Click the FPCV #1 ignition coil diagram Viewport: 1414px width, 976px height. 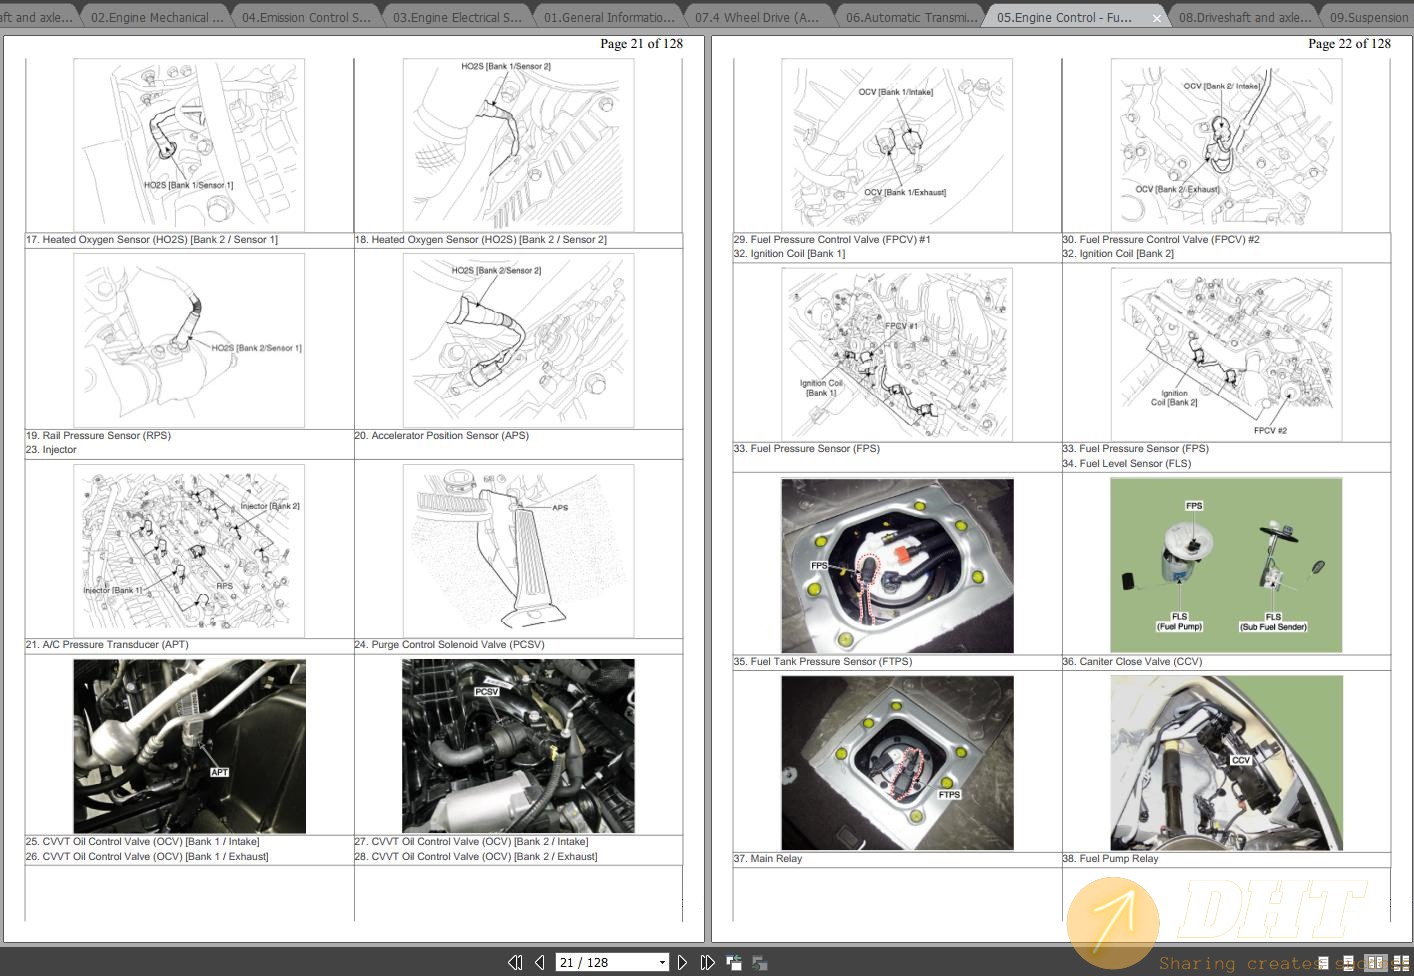coord(897,354)
